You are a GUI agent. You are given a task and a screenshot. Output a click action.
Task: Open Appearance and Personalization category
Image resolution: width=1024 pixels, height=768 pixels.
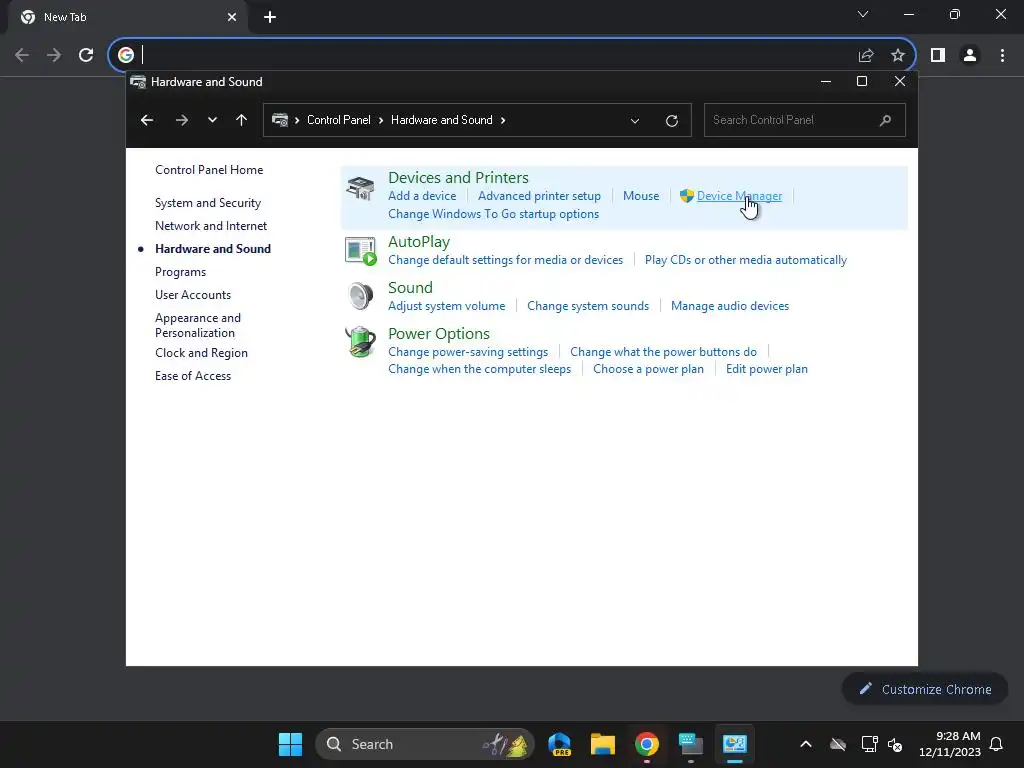pyautogui.click(x=198, y=325)
